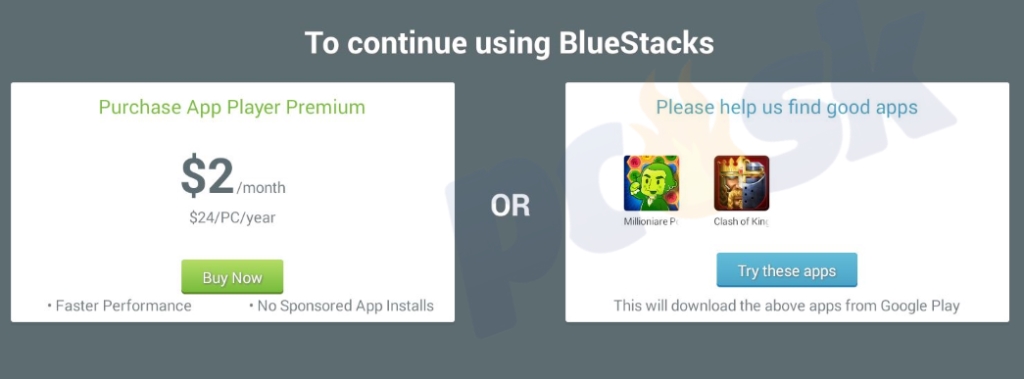Click the Faster Performance bullet text

[x=120, y=306]
